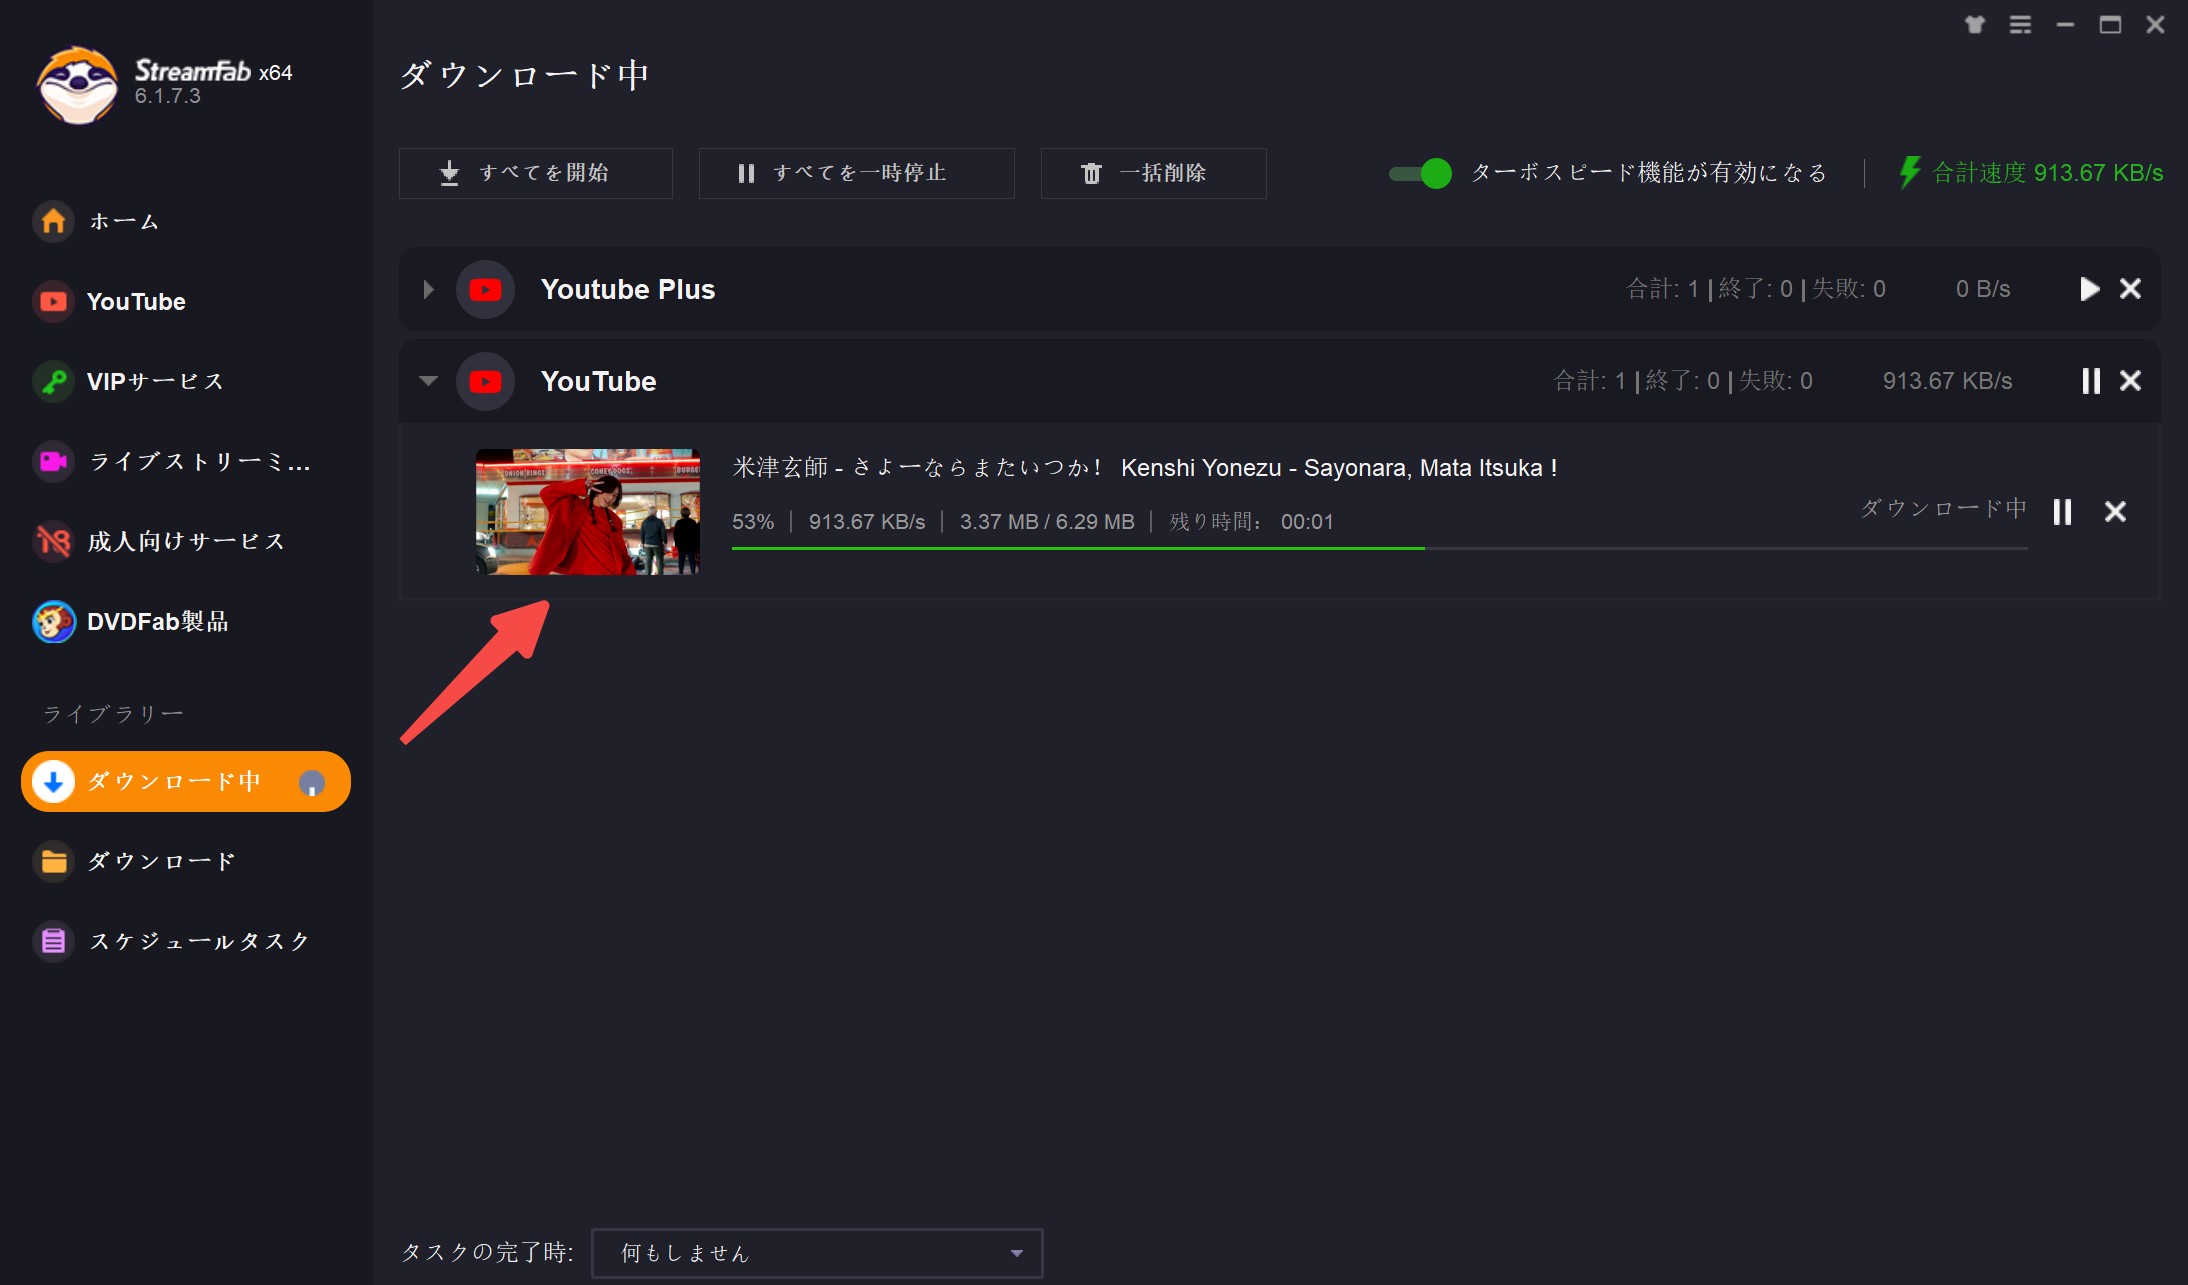2188x1285 pixels.
Task: Start the Youtube Plus group download
Action: tap(2089, 289)
